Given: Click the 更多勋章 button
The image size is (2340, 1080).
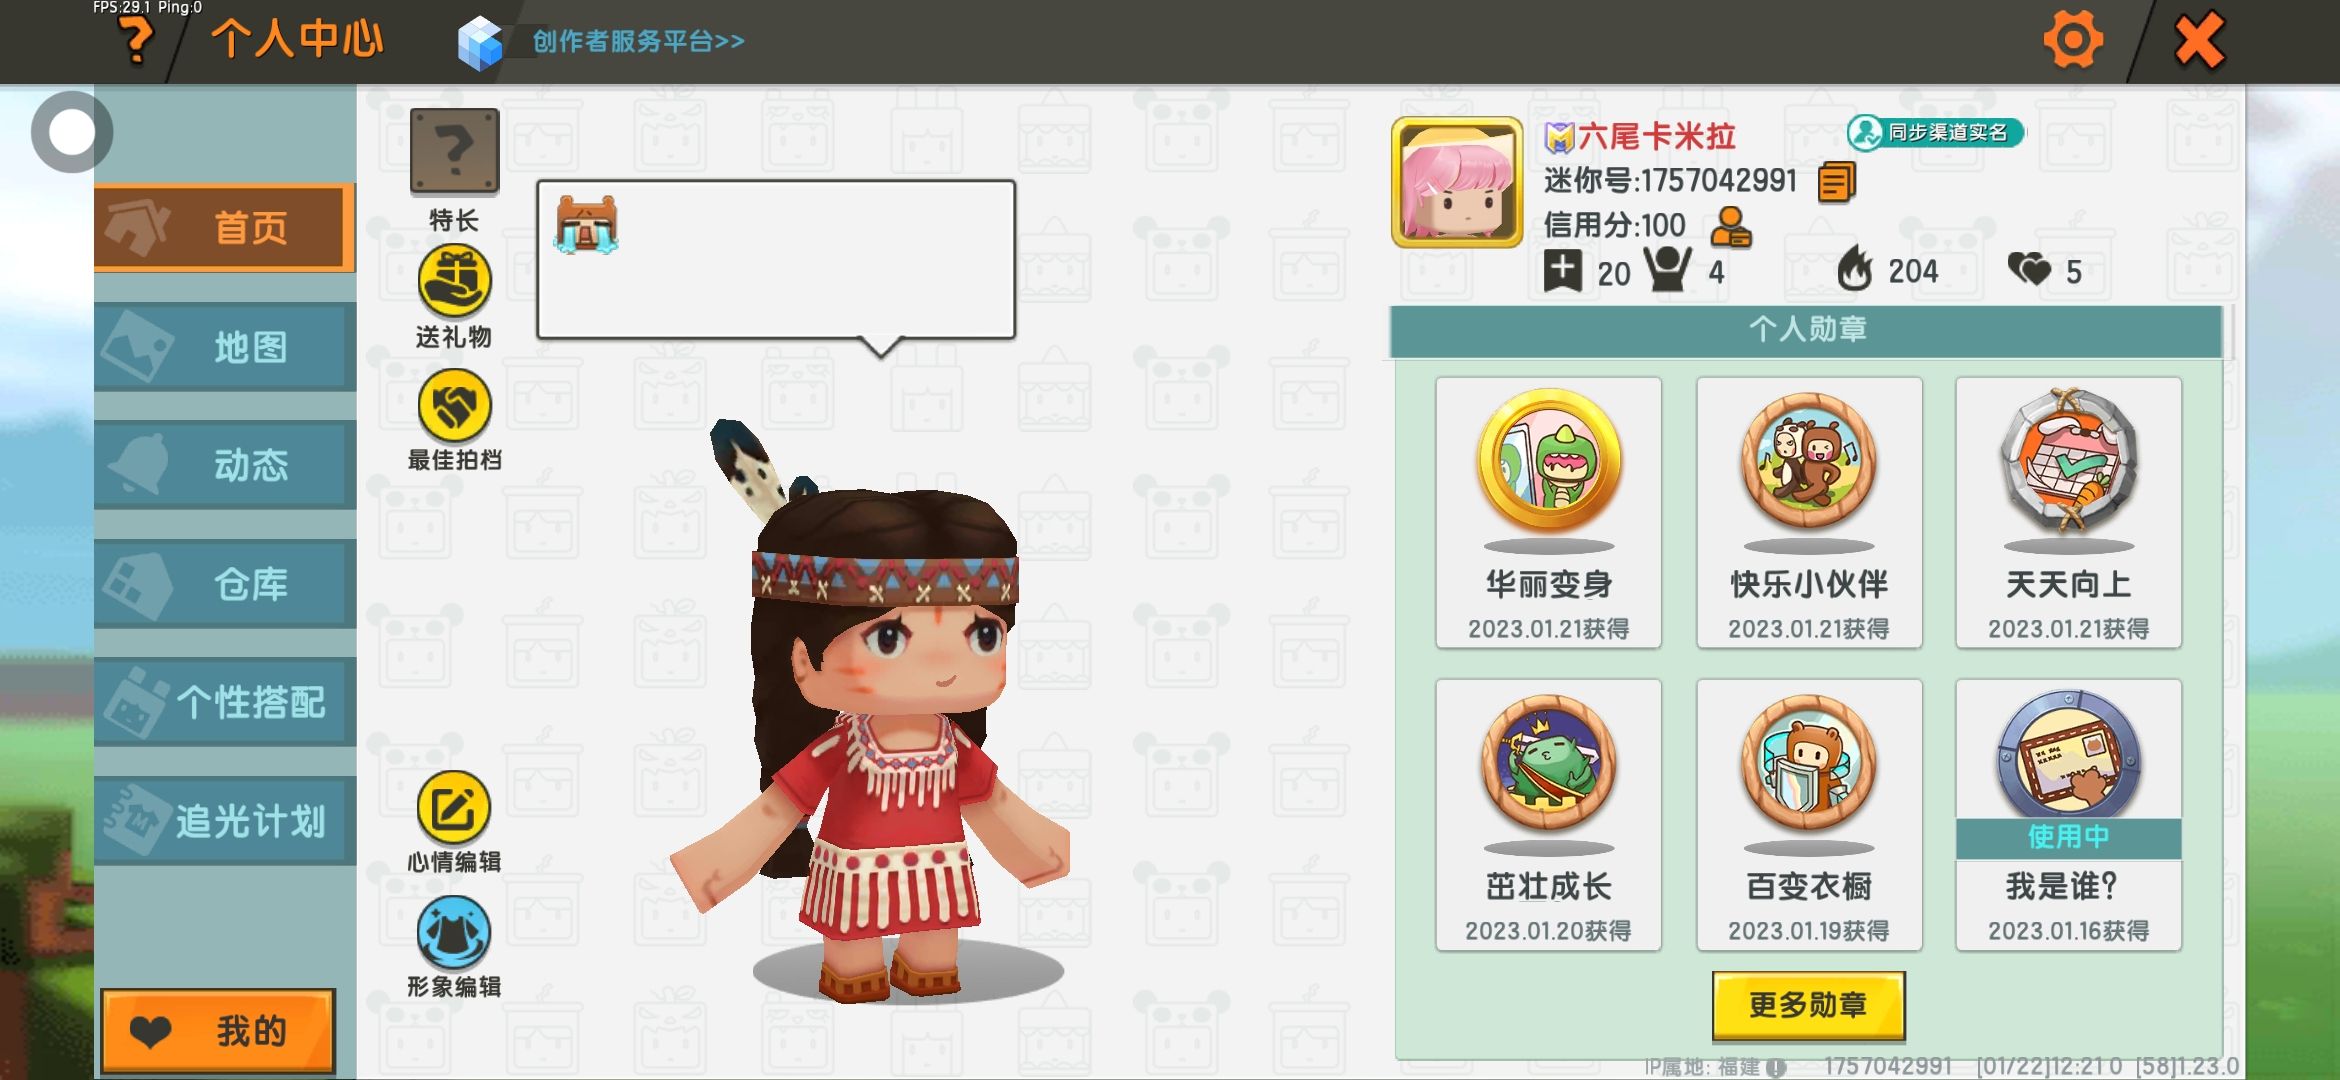Looking at the screenshot, I should pos(1808,1005).
